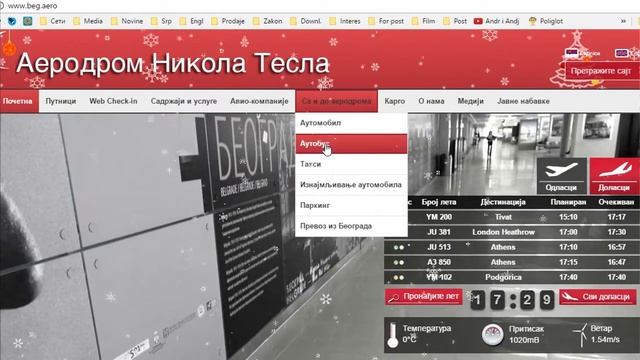The image size is (640, 360).
Task: Open the Медији menu
Action: click(x=470, y=101)
